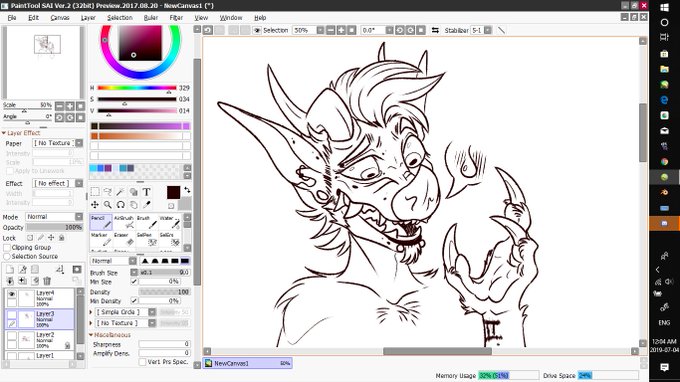Reset view rotation in the toolbar
Image resolution: width=680 pixels, height=382 pixels.
(x=421, y=30)
